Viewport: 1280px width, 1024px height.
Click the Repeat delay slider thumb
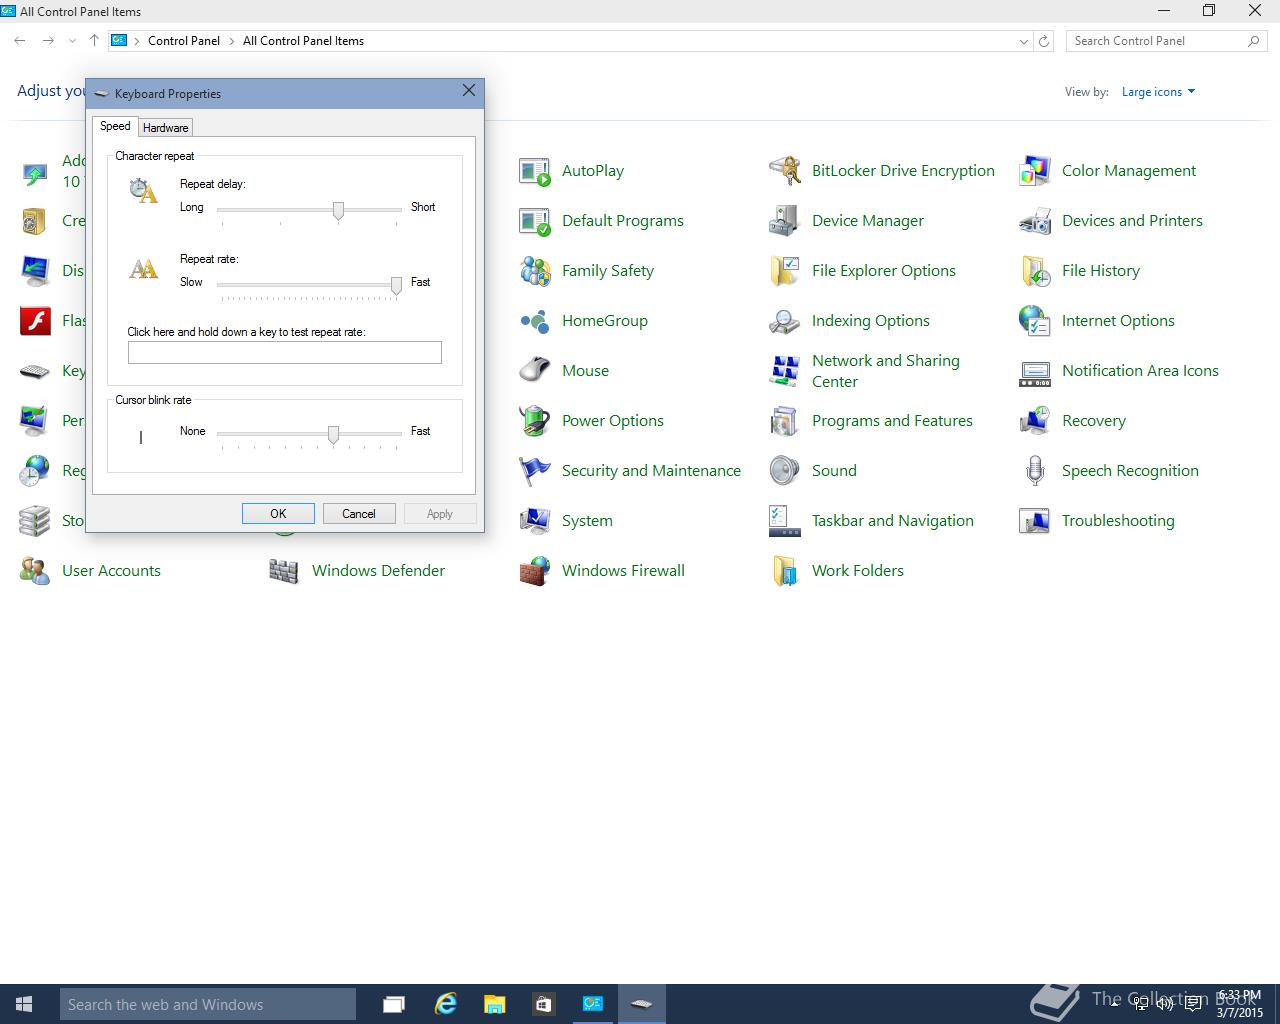coord(338,210)
